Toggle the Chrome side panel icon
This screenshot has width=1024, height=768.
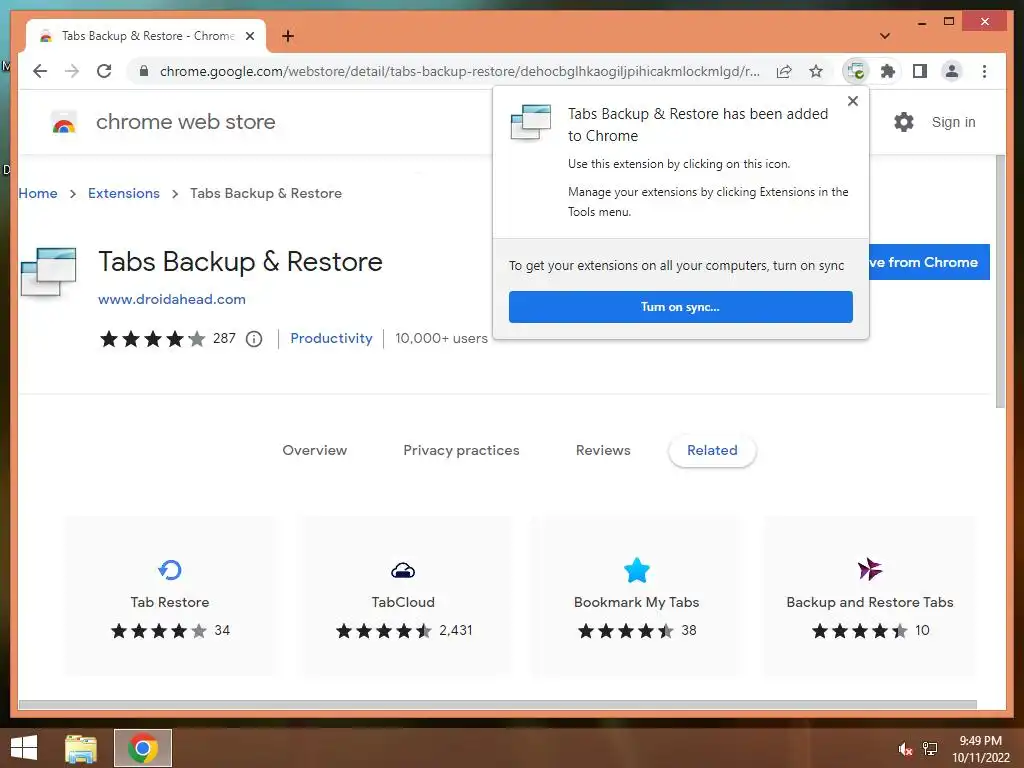tap(920, 71)
